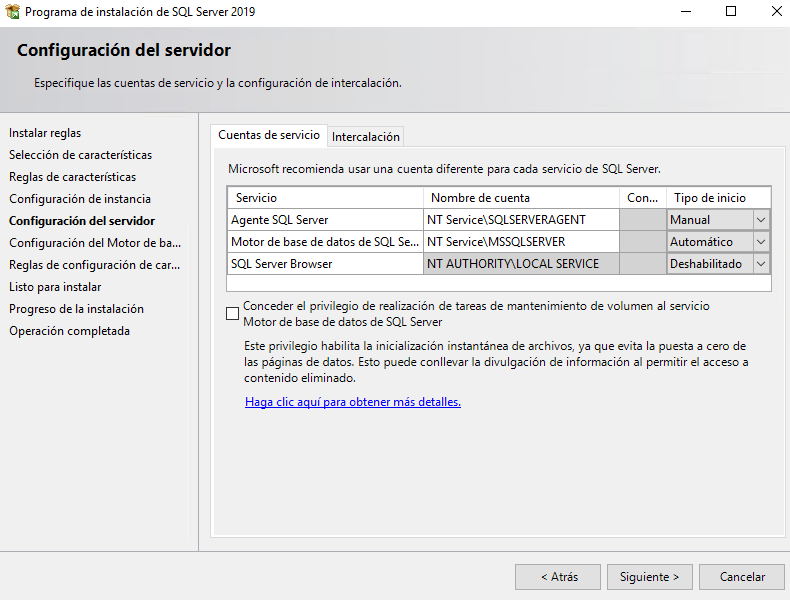The height and width of the screenshot is (600, 790).
Task: Maximize the installer window
Action: (731, 12)
